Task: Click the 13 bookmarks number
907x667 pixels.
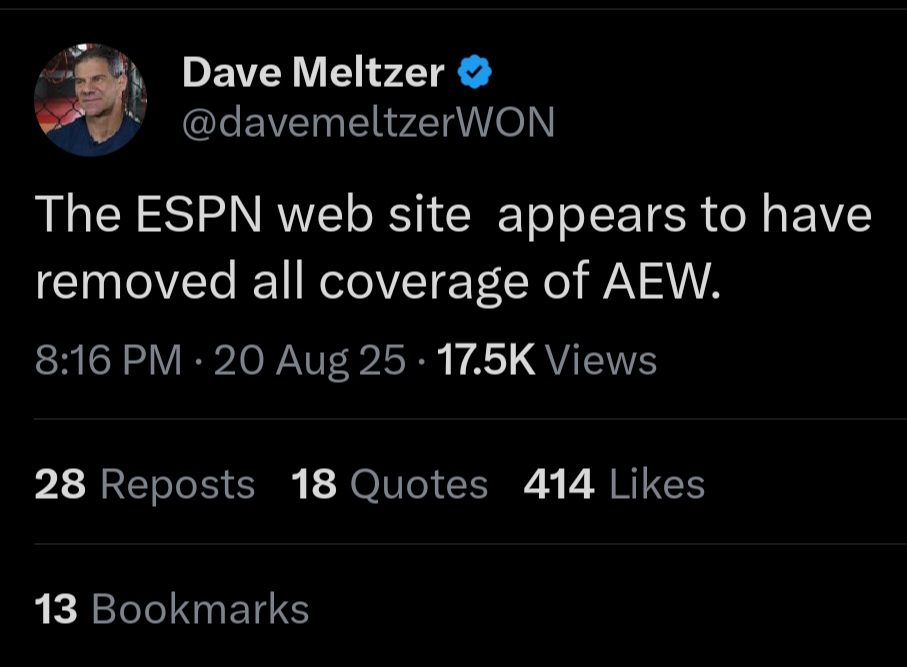Action: click(x=56, y=609)
